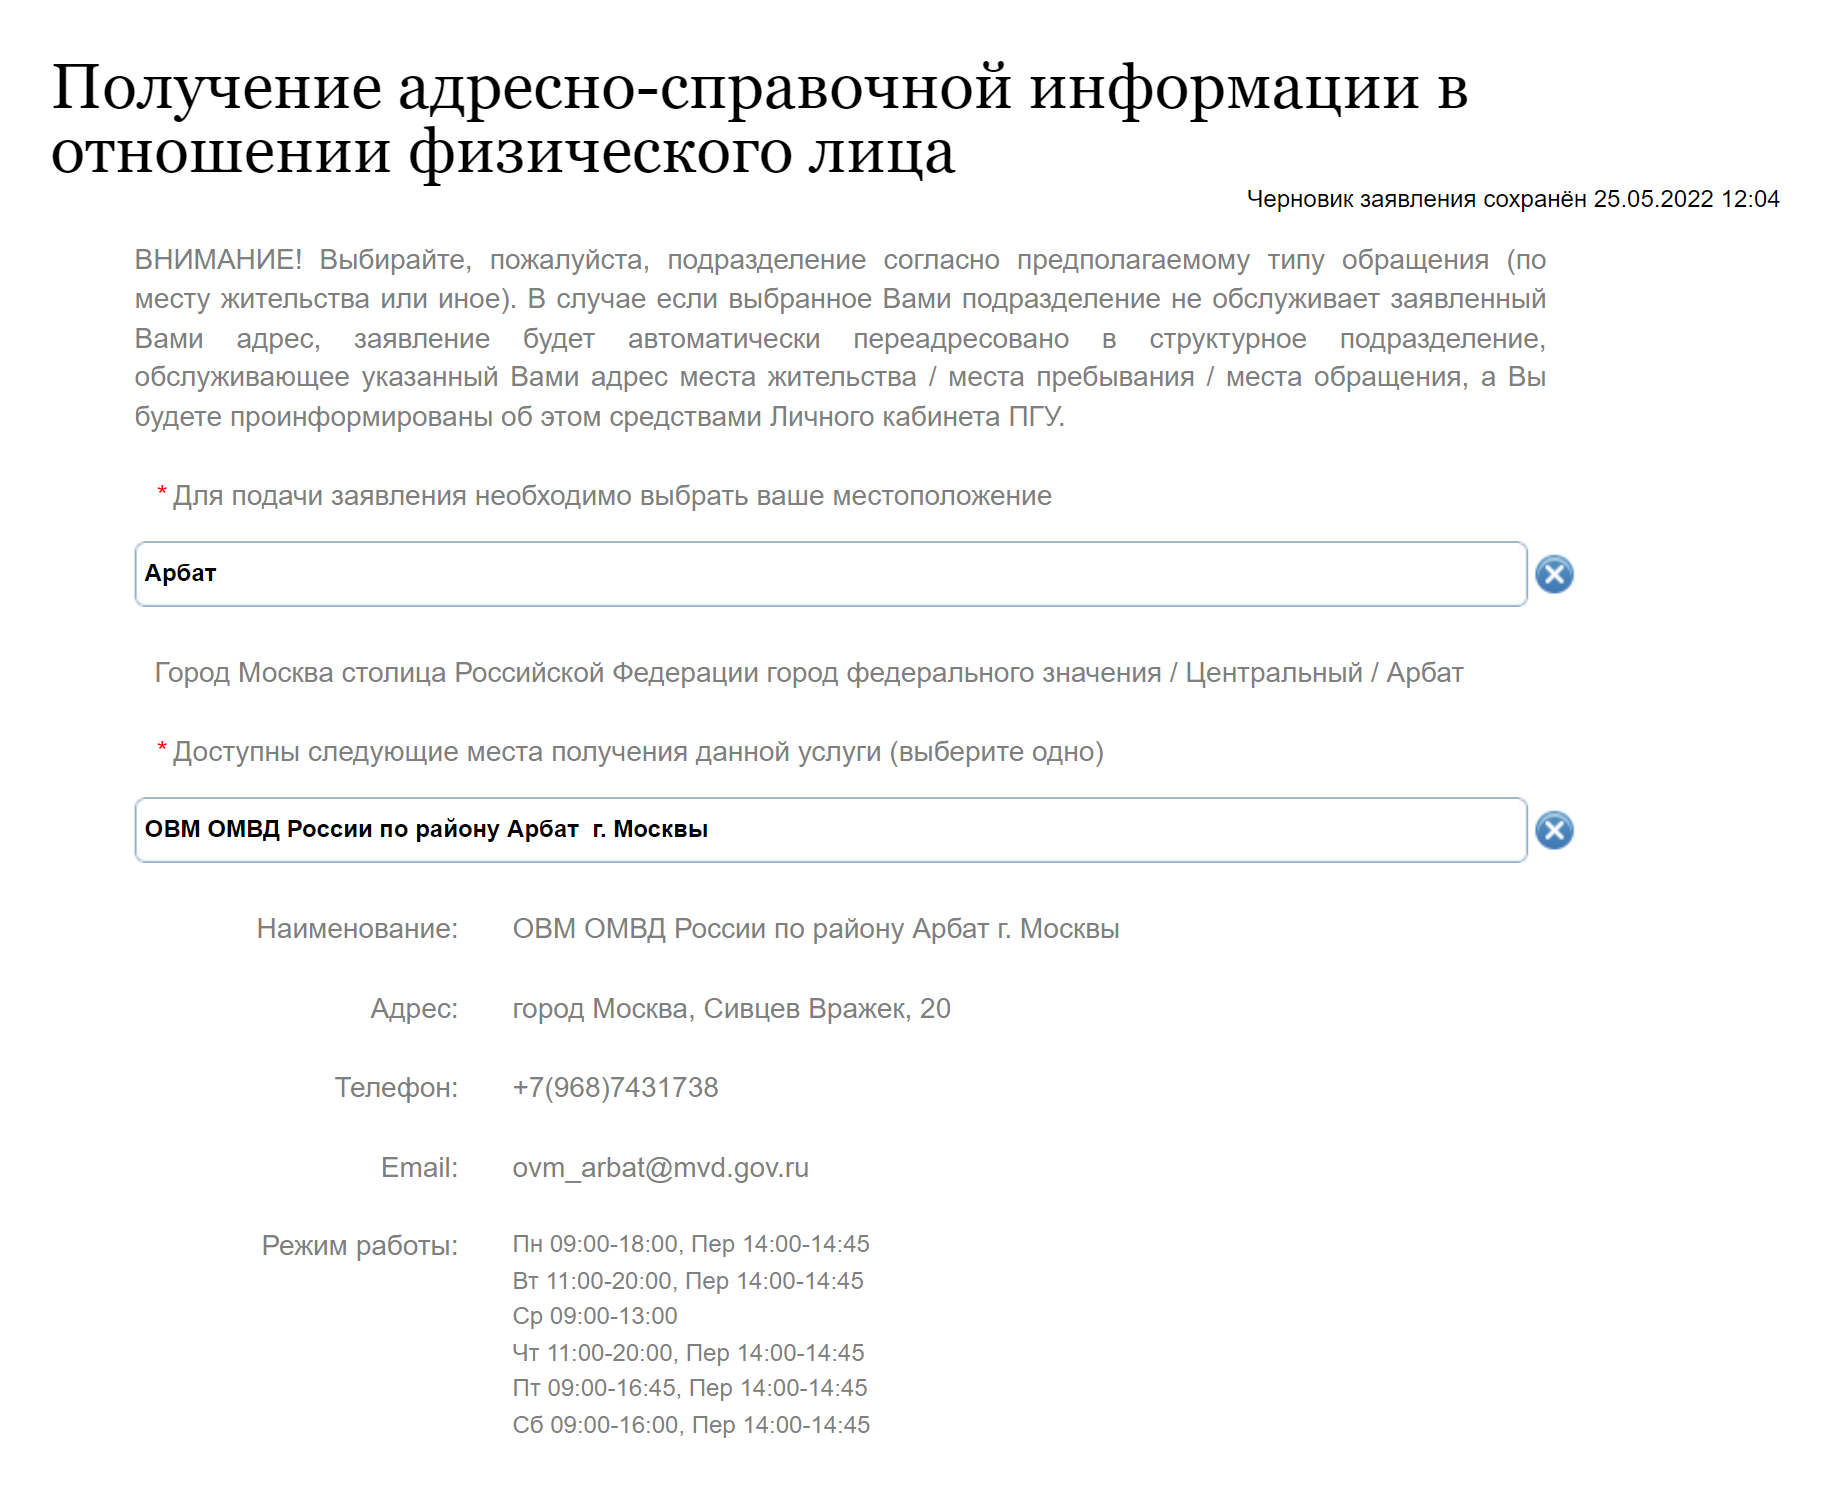Select the draft saved timestamp text
Viewport: 1838px width, 1496px height.
(x=1513, y=199)
